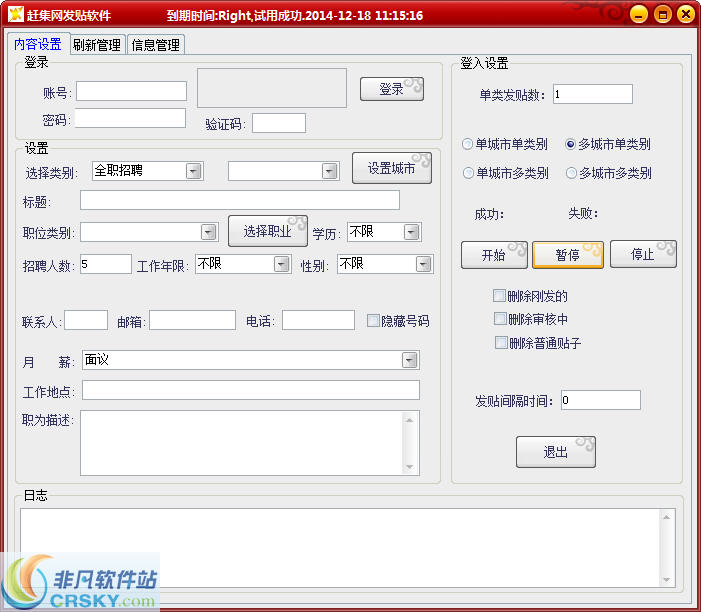
Task: Click the 成功: status label
Action: pyautogui.click(x=490, y=214)
